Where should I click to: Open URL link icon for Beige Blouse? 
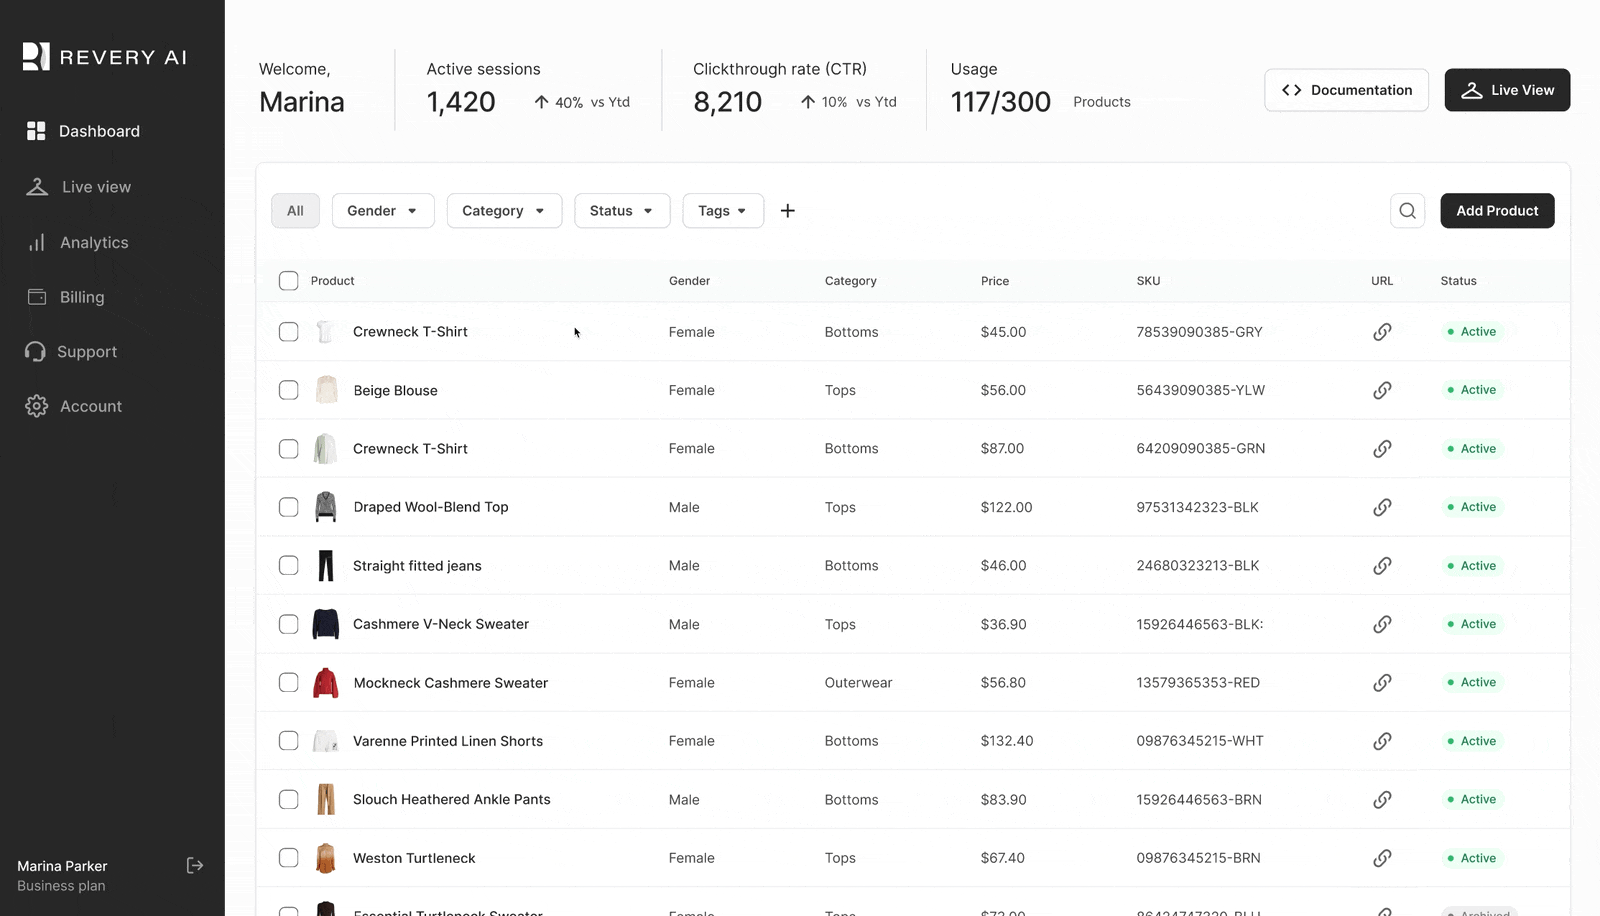pyautogui.click(x=1382, y=390)
